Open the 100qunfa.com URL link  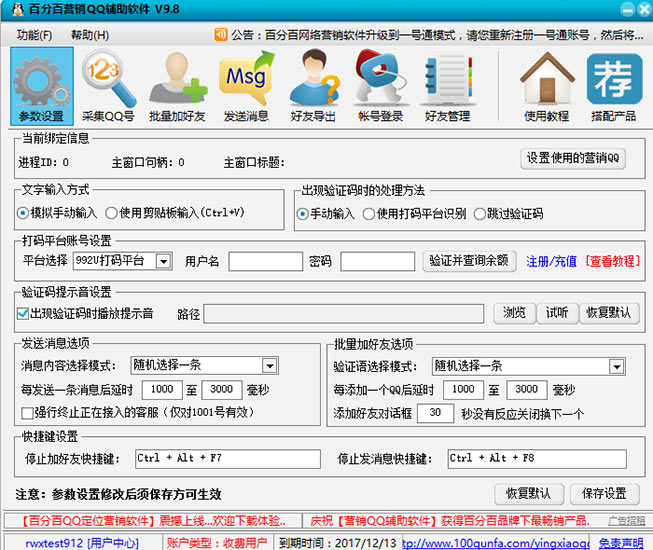click(x=496, y=543)
